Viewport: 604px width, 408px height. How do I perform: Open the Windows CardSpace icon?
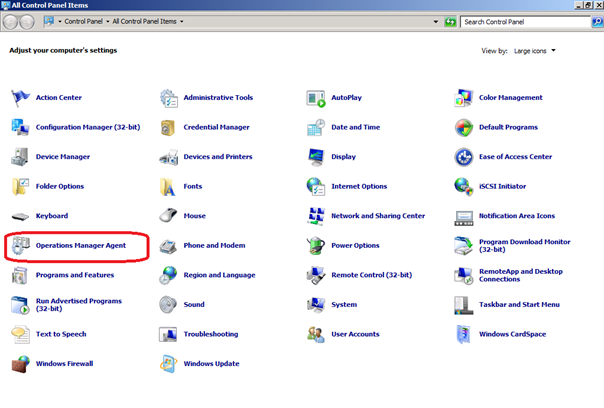click(463, 334)
